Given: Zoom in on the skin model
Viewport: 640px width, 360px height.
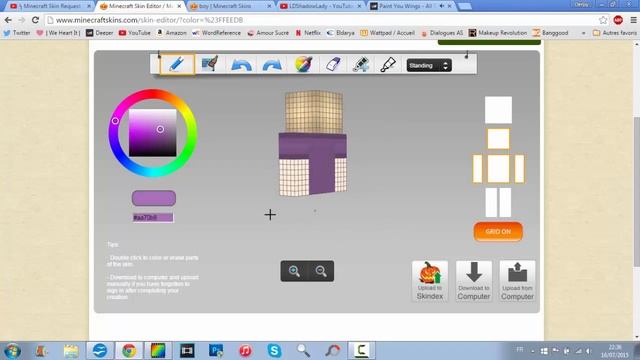Looking at the screenshot, I should (x=294, y=271).
